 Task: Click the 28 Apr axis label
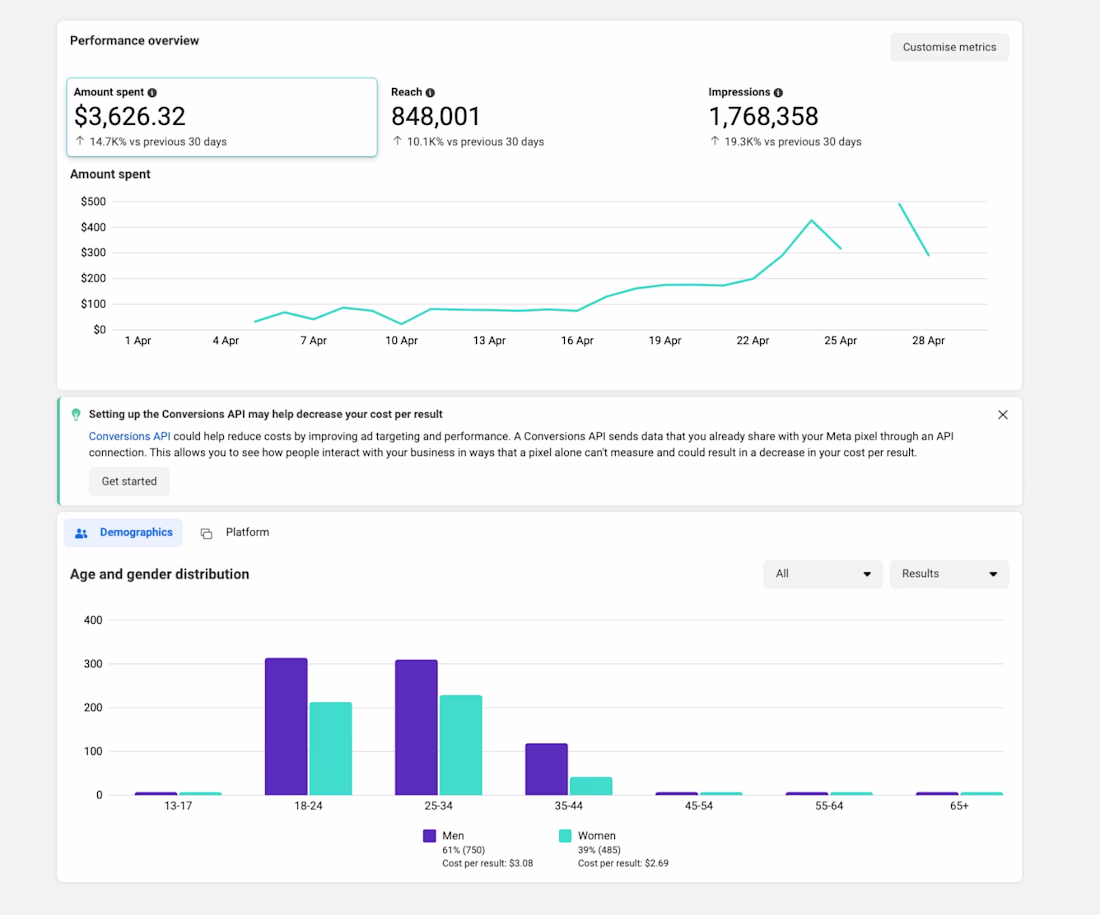click(x=928, y=340)
